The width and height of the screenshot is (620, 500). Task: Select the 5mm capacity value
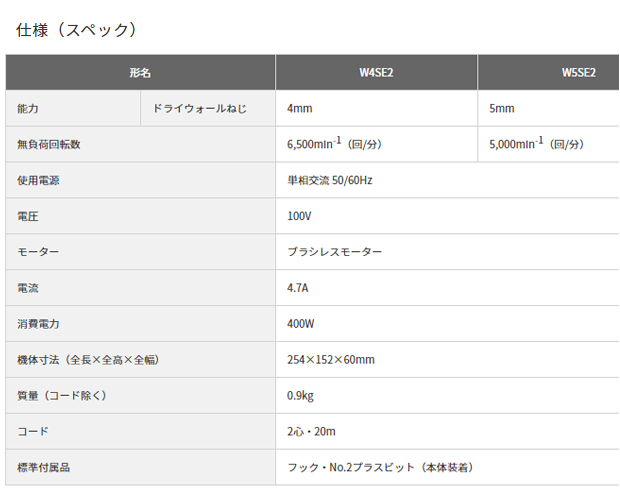pyautogui.click(x=502, y=108)
